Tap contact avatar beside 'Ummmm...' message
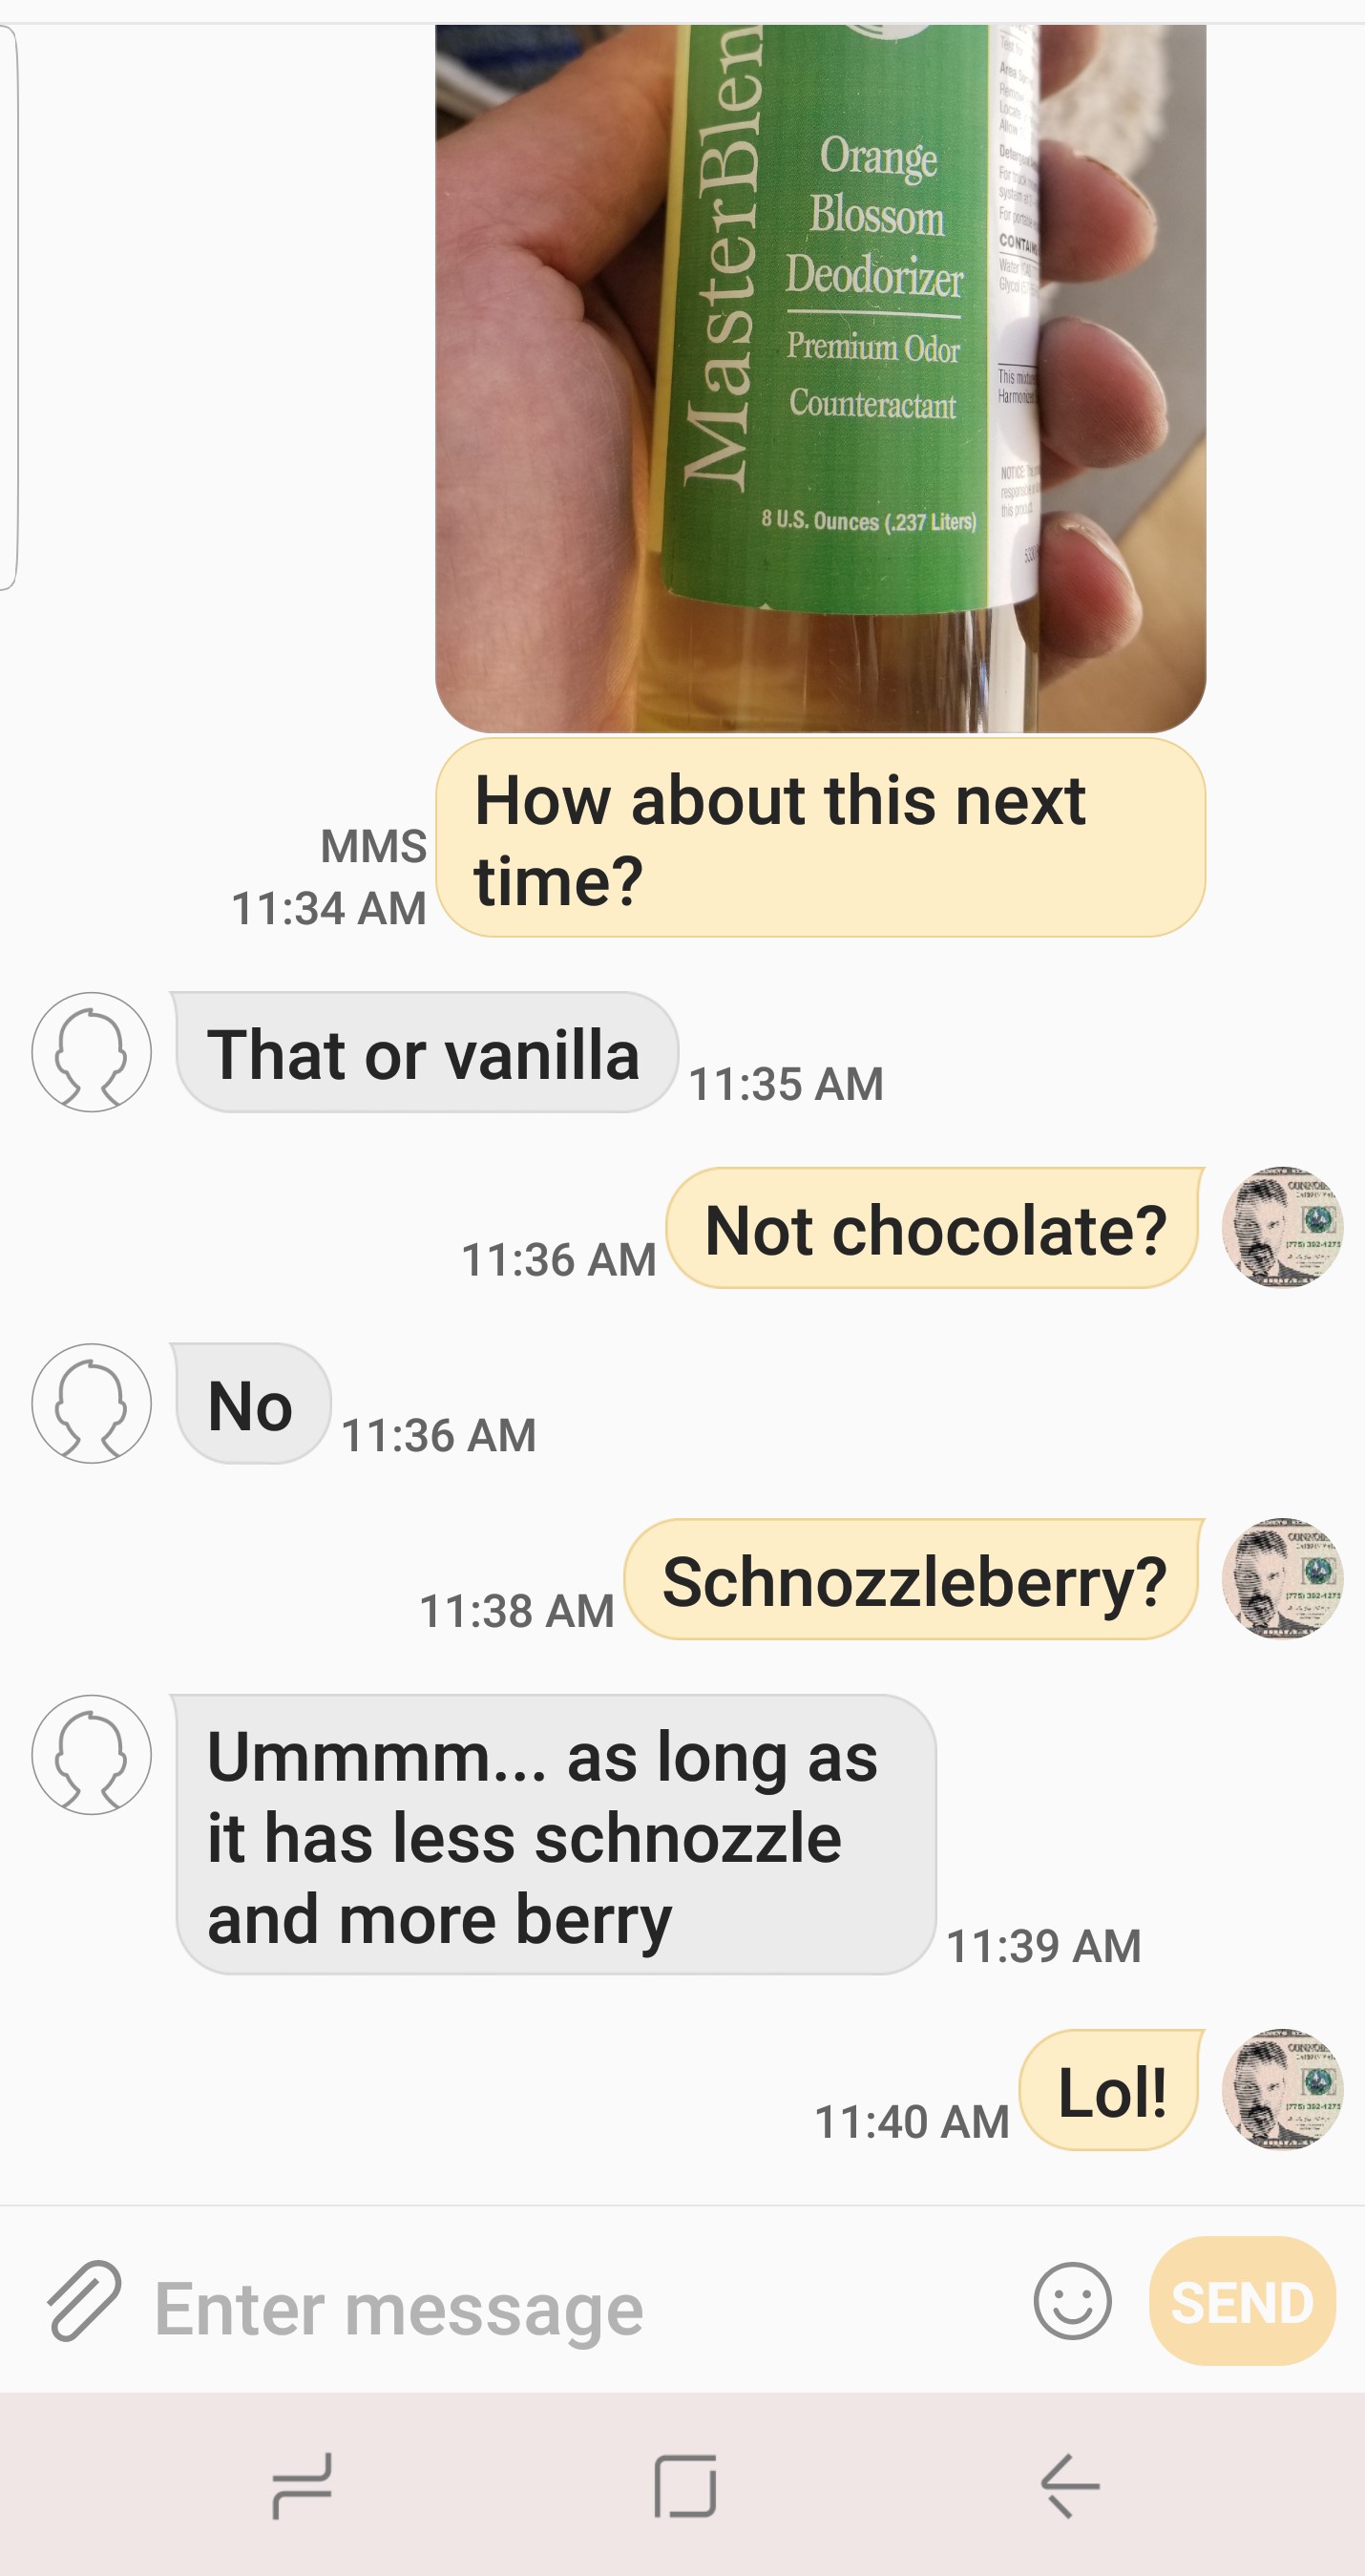This screenshot has height=2576, width=1365. point(91,1754)
